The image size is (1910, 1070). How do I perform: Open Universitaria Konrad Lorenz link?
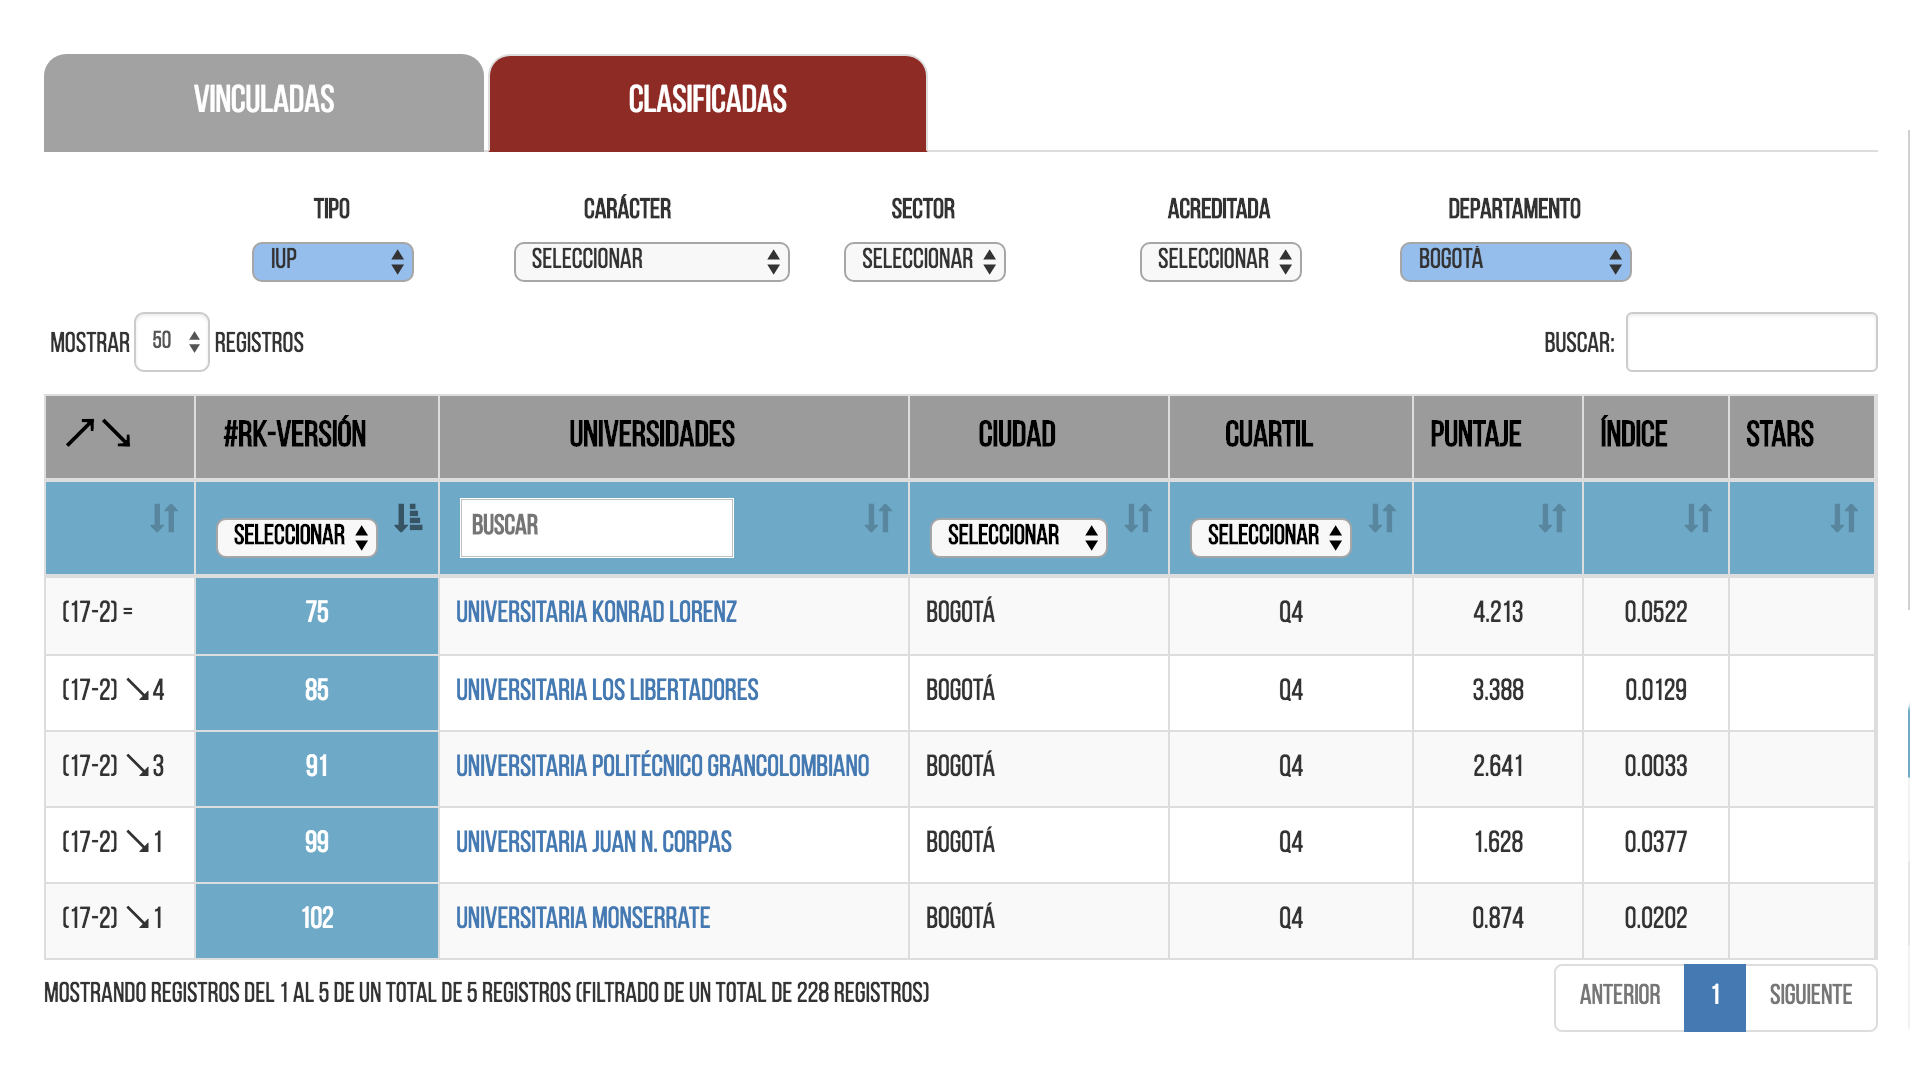point(596,612)
